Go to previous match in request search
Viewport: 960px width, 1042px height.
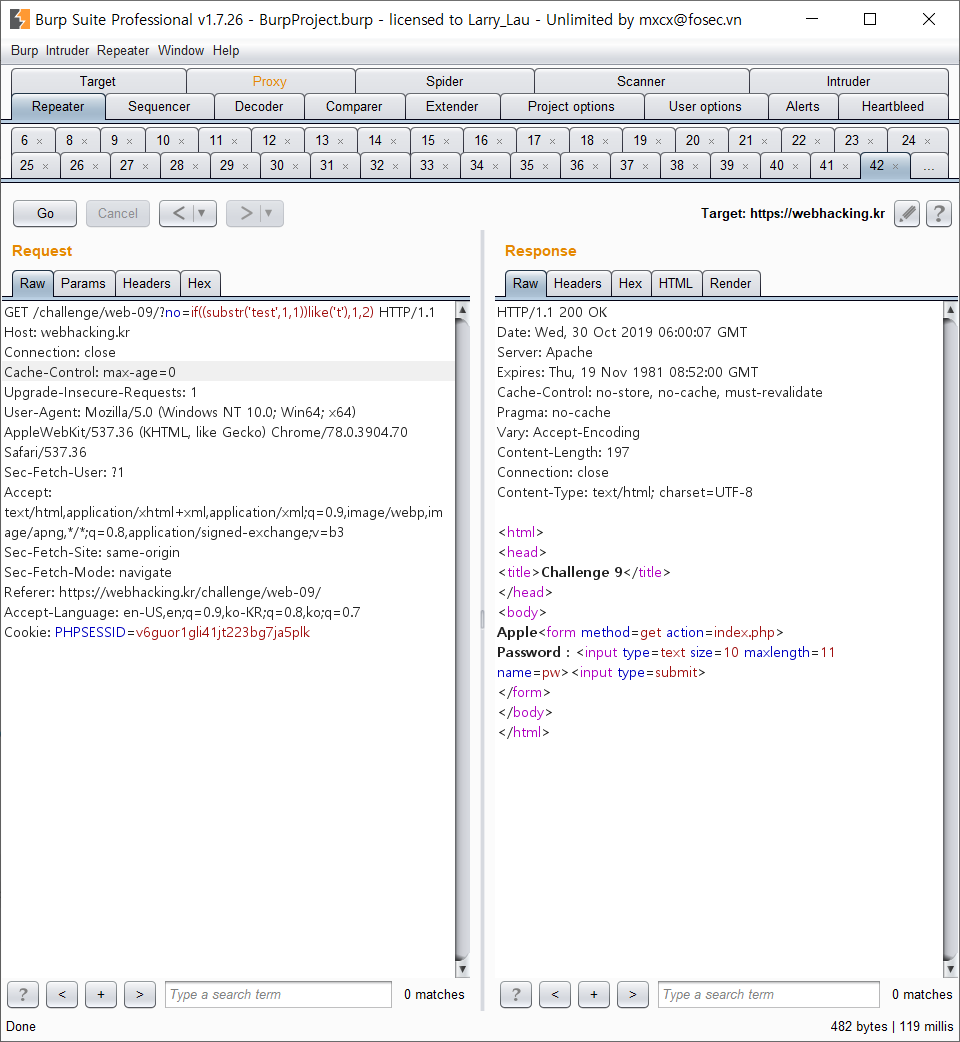(x=62, y=995)
